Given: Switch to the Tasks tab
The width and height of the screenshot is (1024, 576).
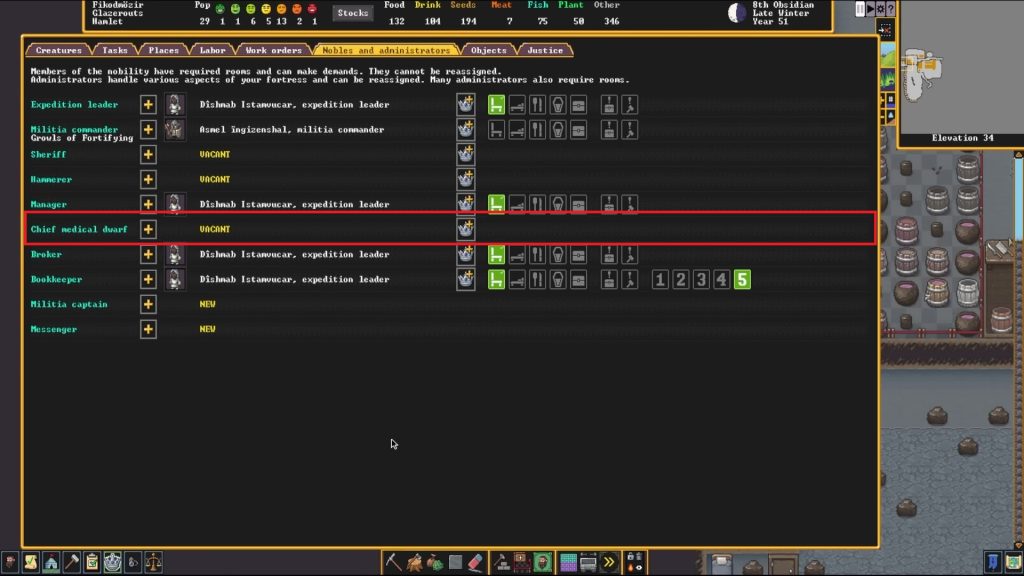Looking at the screenshot, I should 115,50.
